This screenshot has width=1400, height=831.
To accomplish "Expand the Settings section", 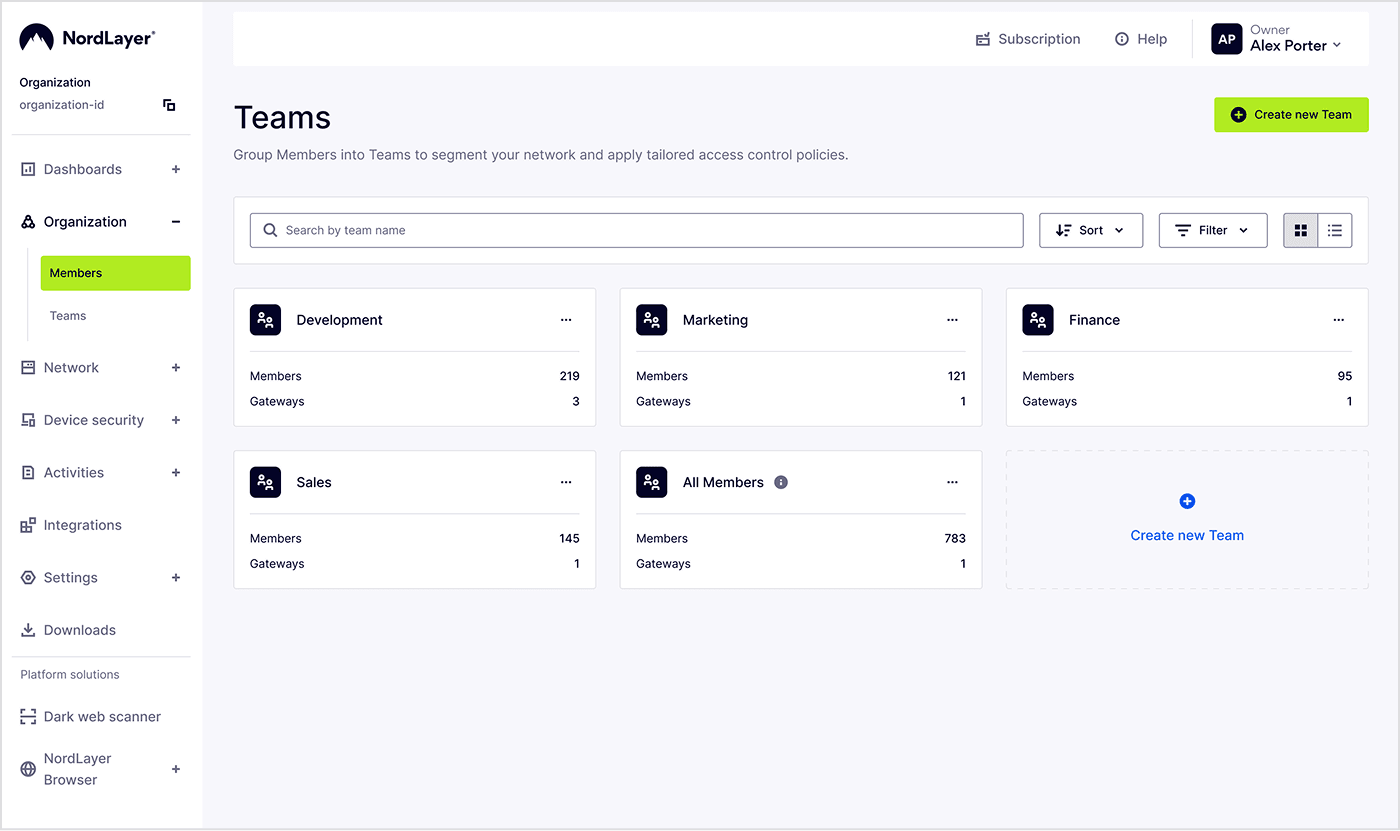I will [176, 578].
